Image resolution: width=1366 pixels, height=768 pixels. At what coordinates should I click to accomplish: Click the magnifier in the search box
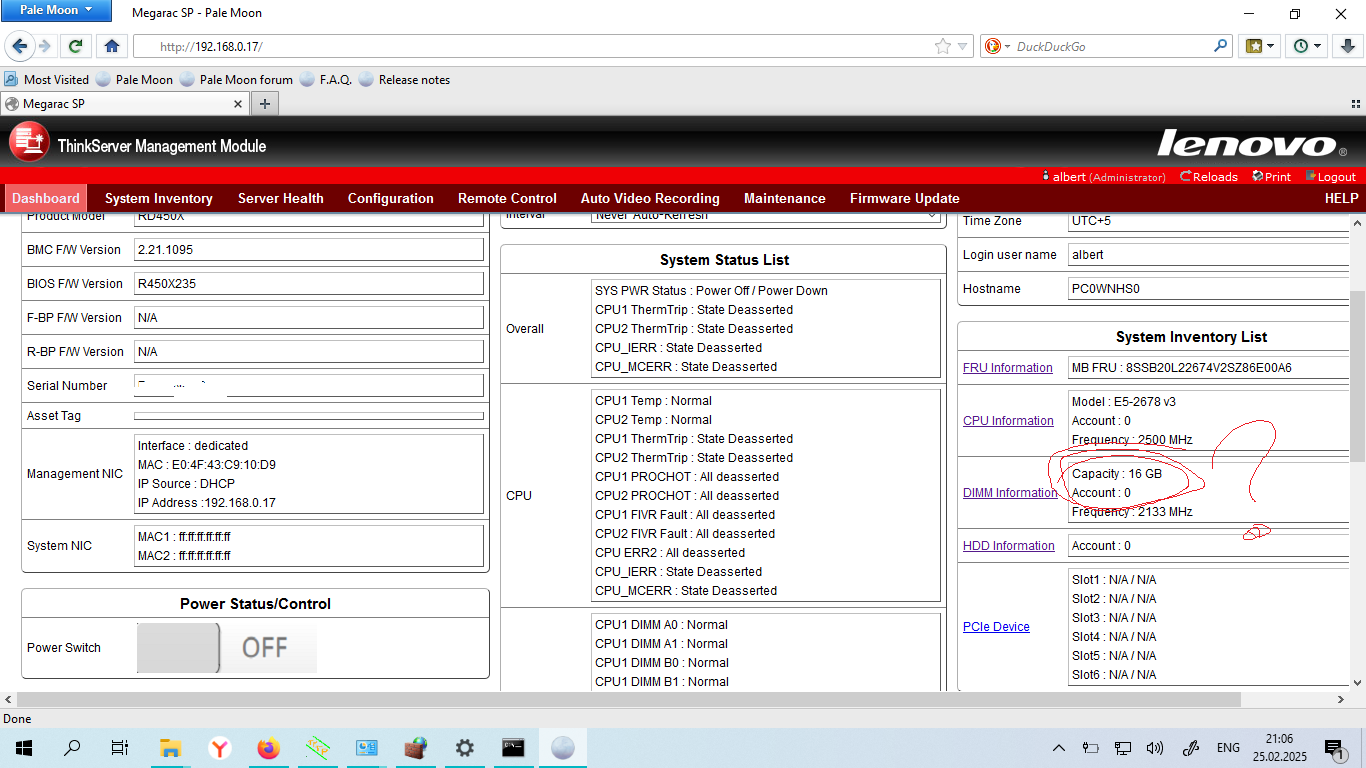point(1221,46)
